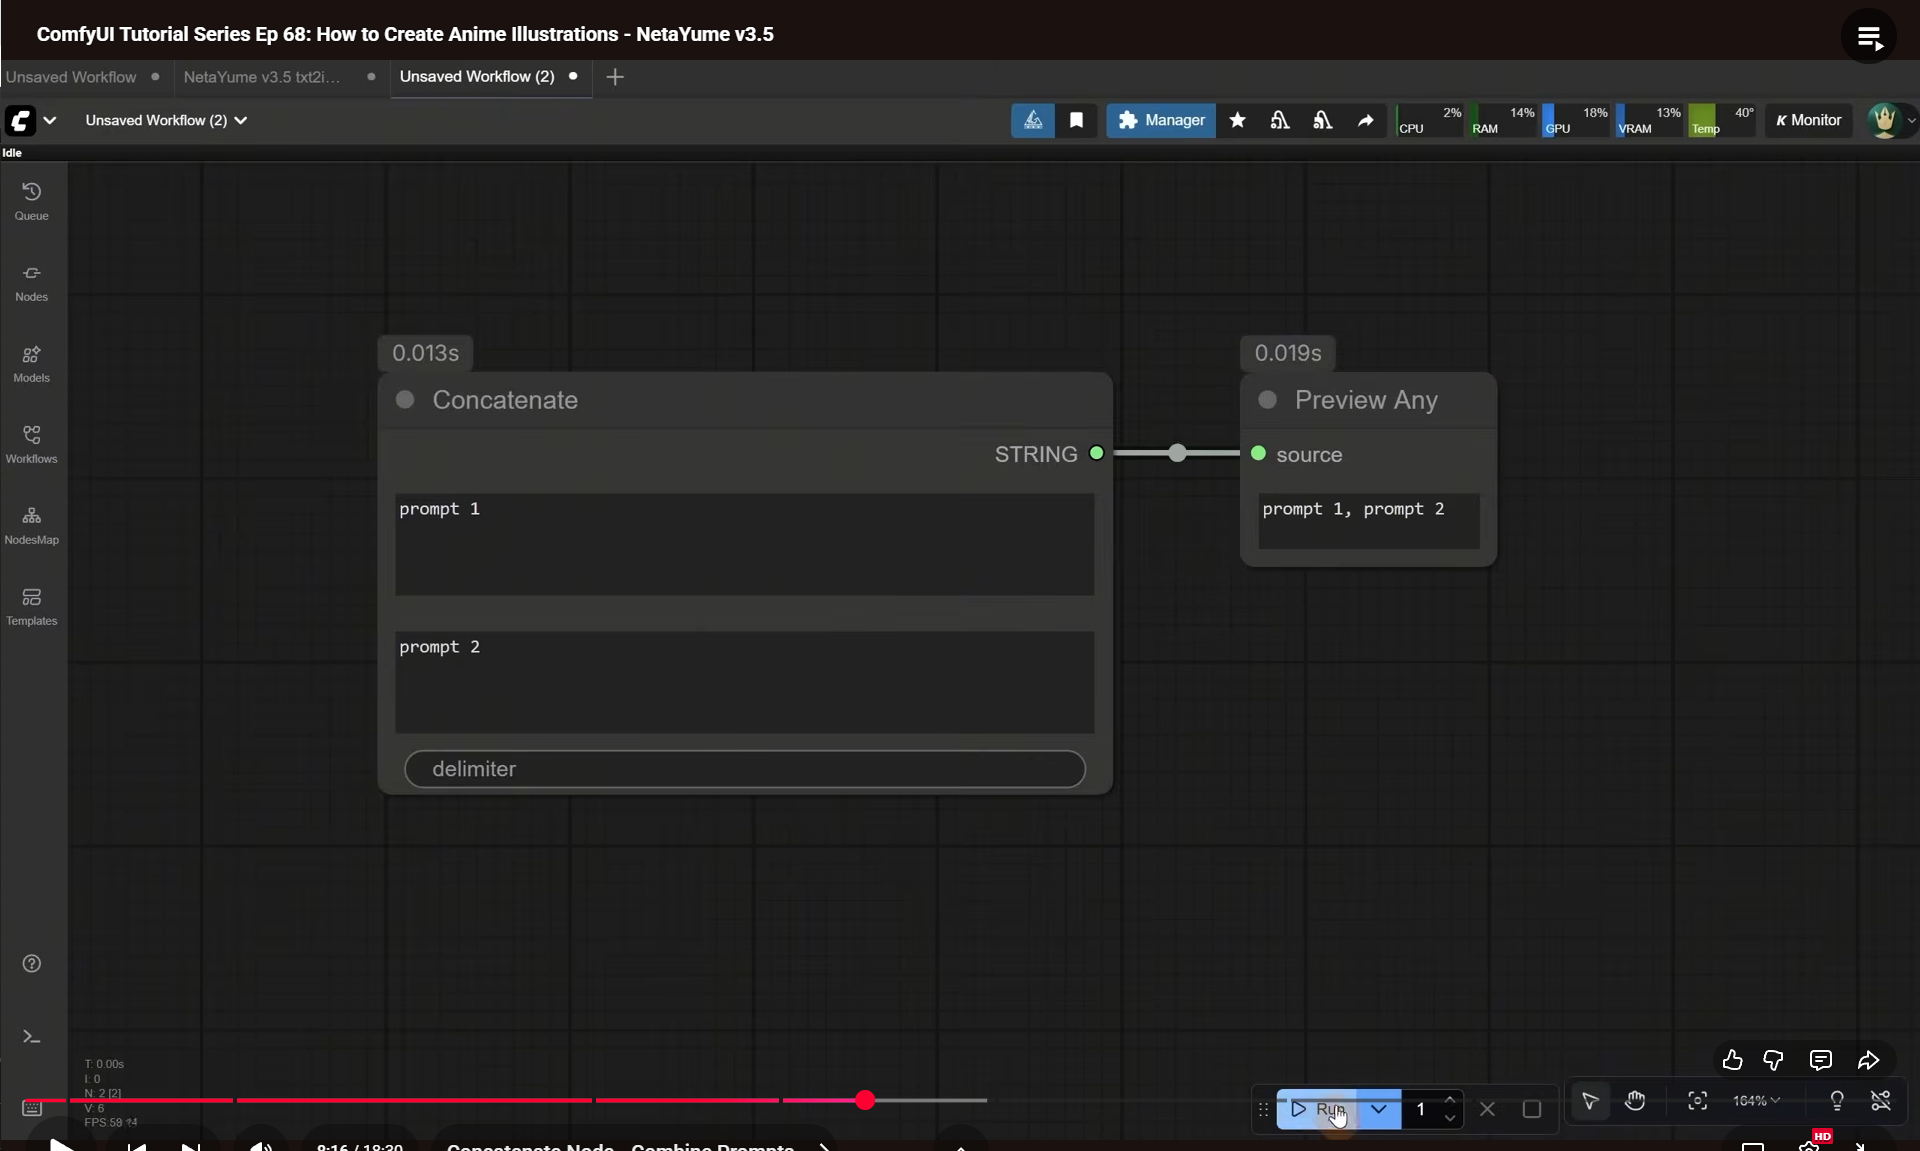The width and height of the screenshot is (1920, 1151).
Task: Click the bookmark icon in top toolbar
Action: click(x=1076, y=120)
